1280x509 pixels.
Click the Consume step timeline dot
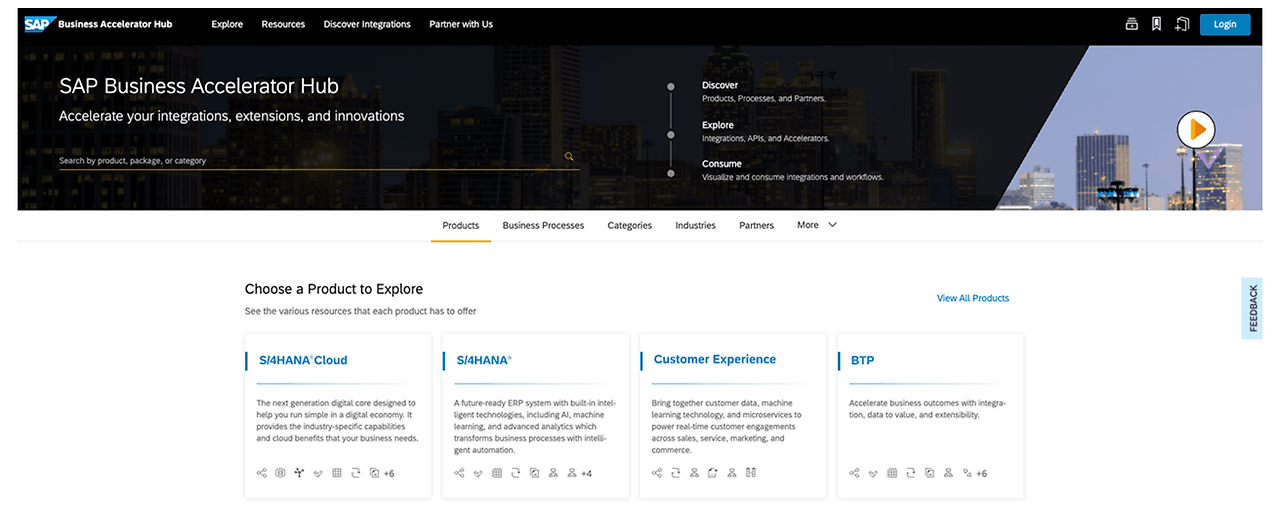point(671,172)
